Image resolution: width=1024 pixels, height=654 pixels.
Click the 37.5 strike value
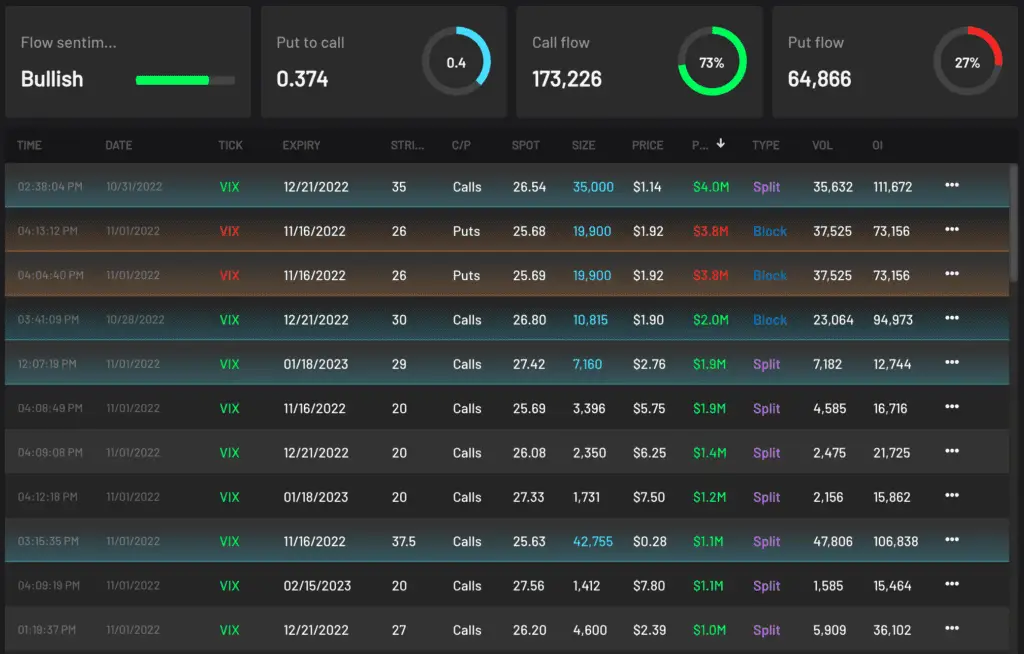coord(404,542)
